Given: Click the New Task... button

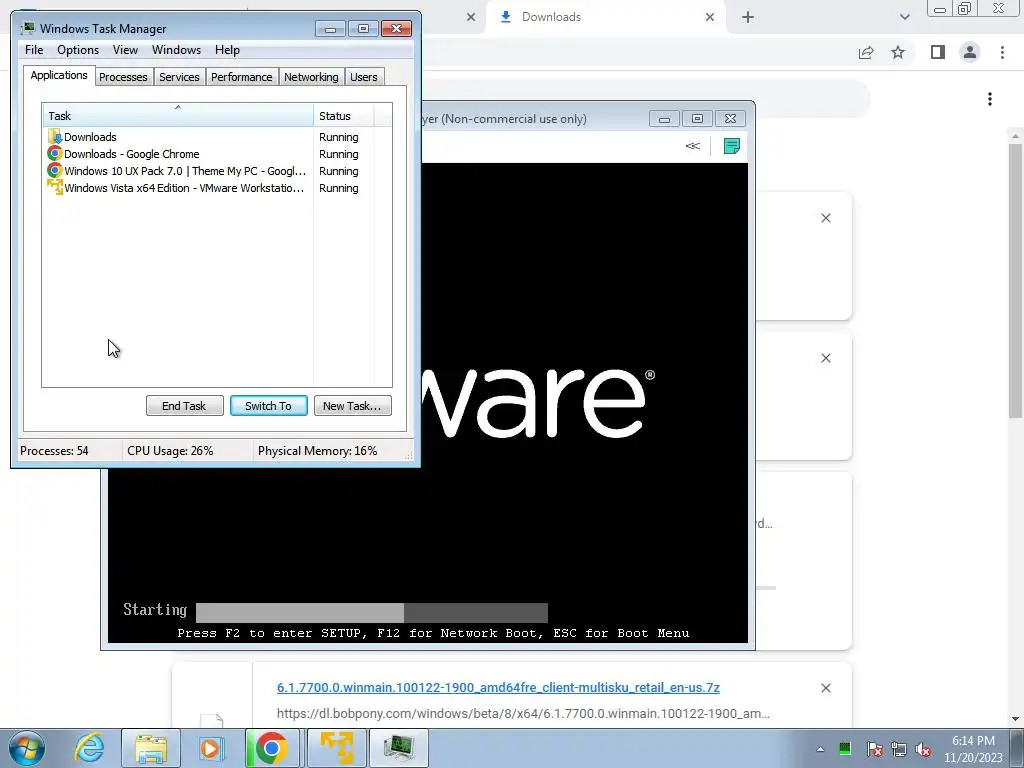Looking at the screenshot, I should (352, 406).
